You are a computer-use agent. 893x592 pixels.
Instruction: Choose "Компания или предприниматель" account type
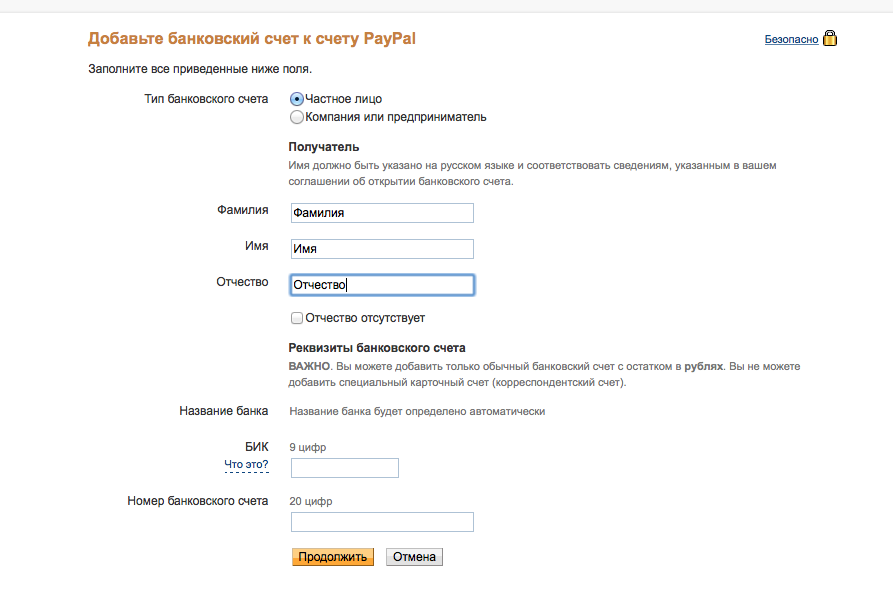tap(297, 117)
